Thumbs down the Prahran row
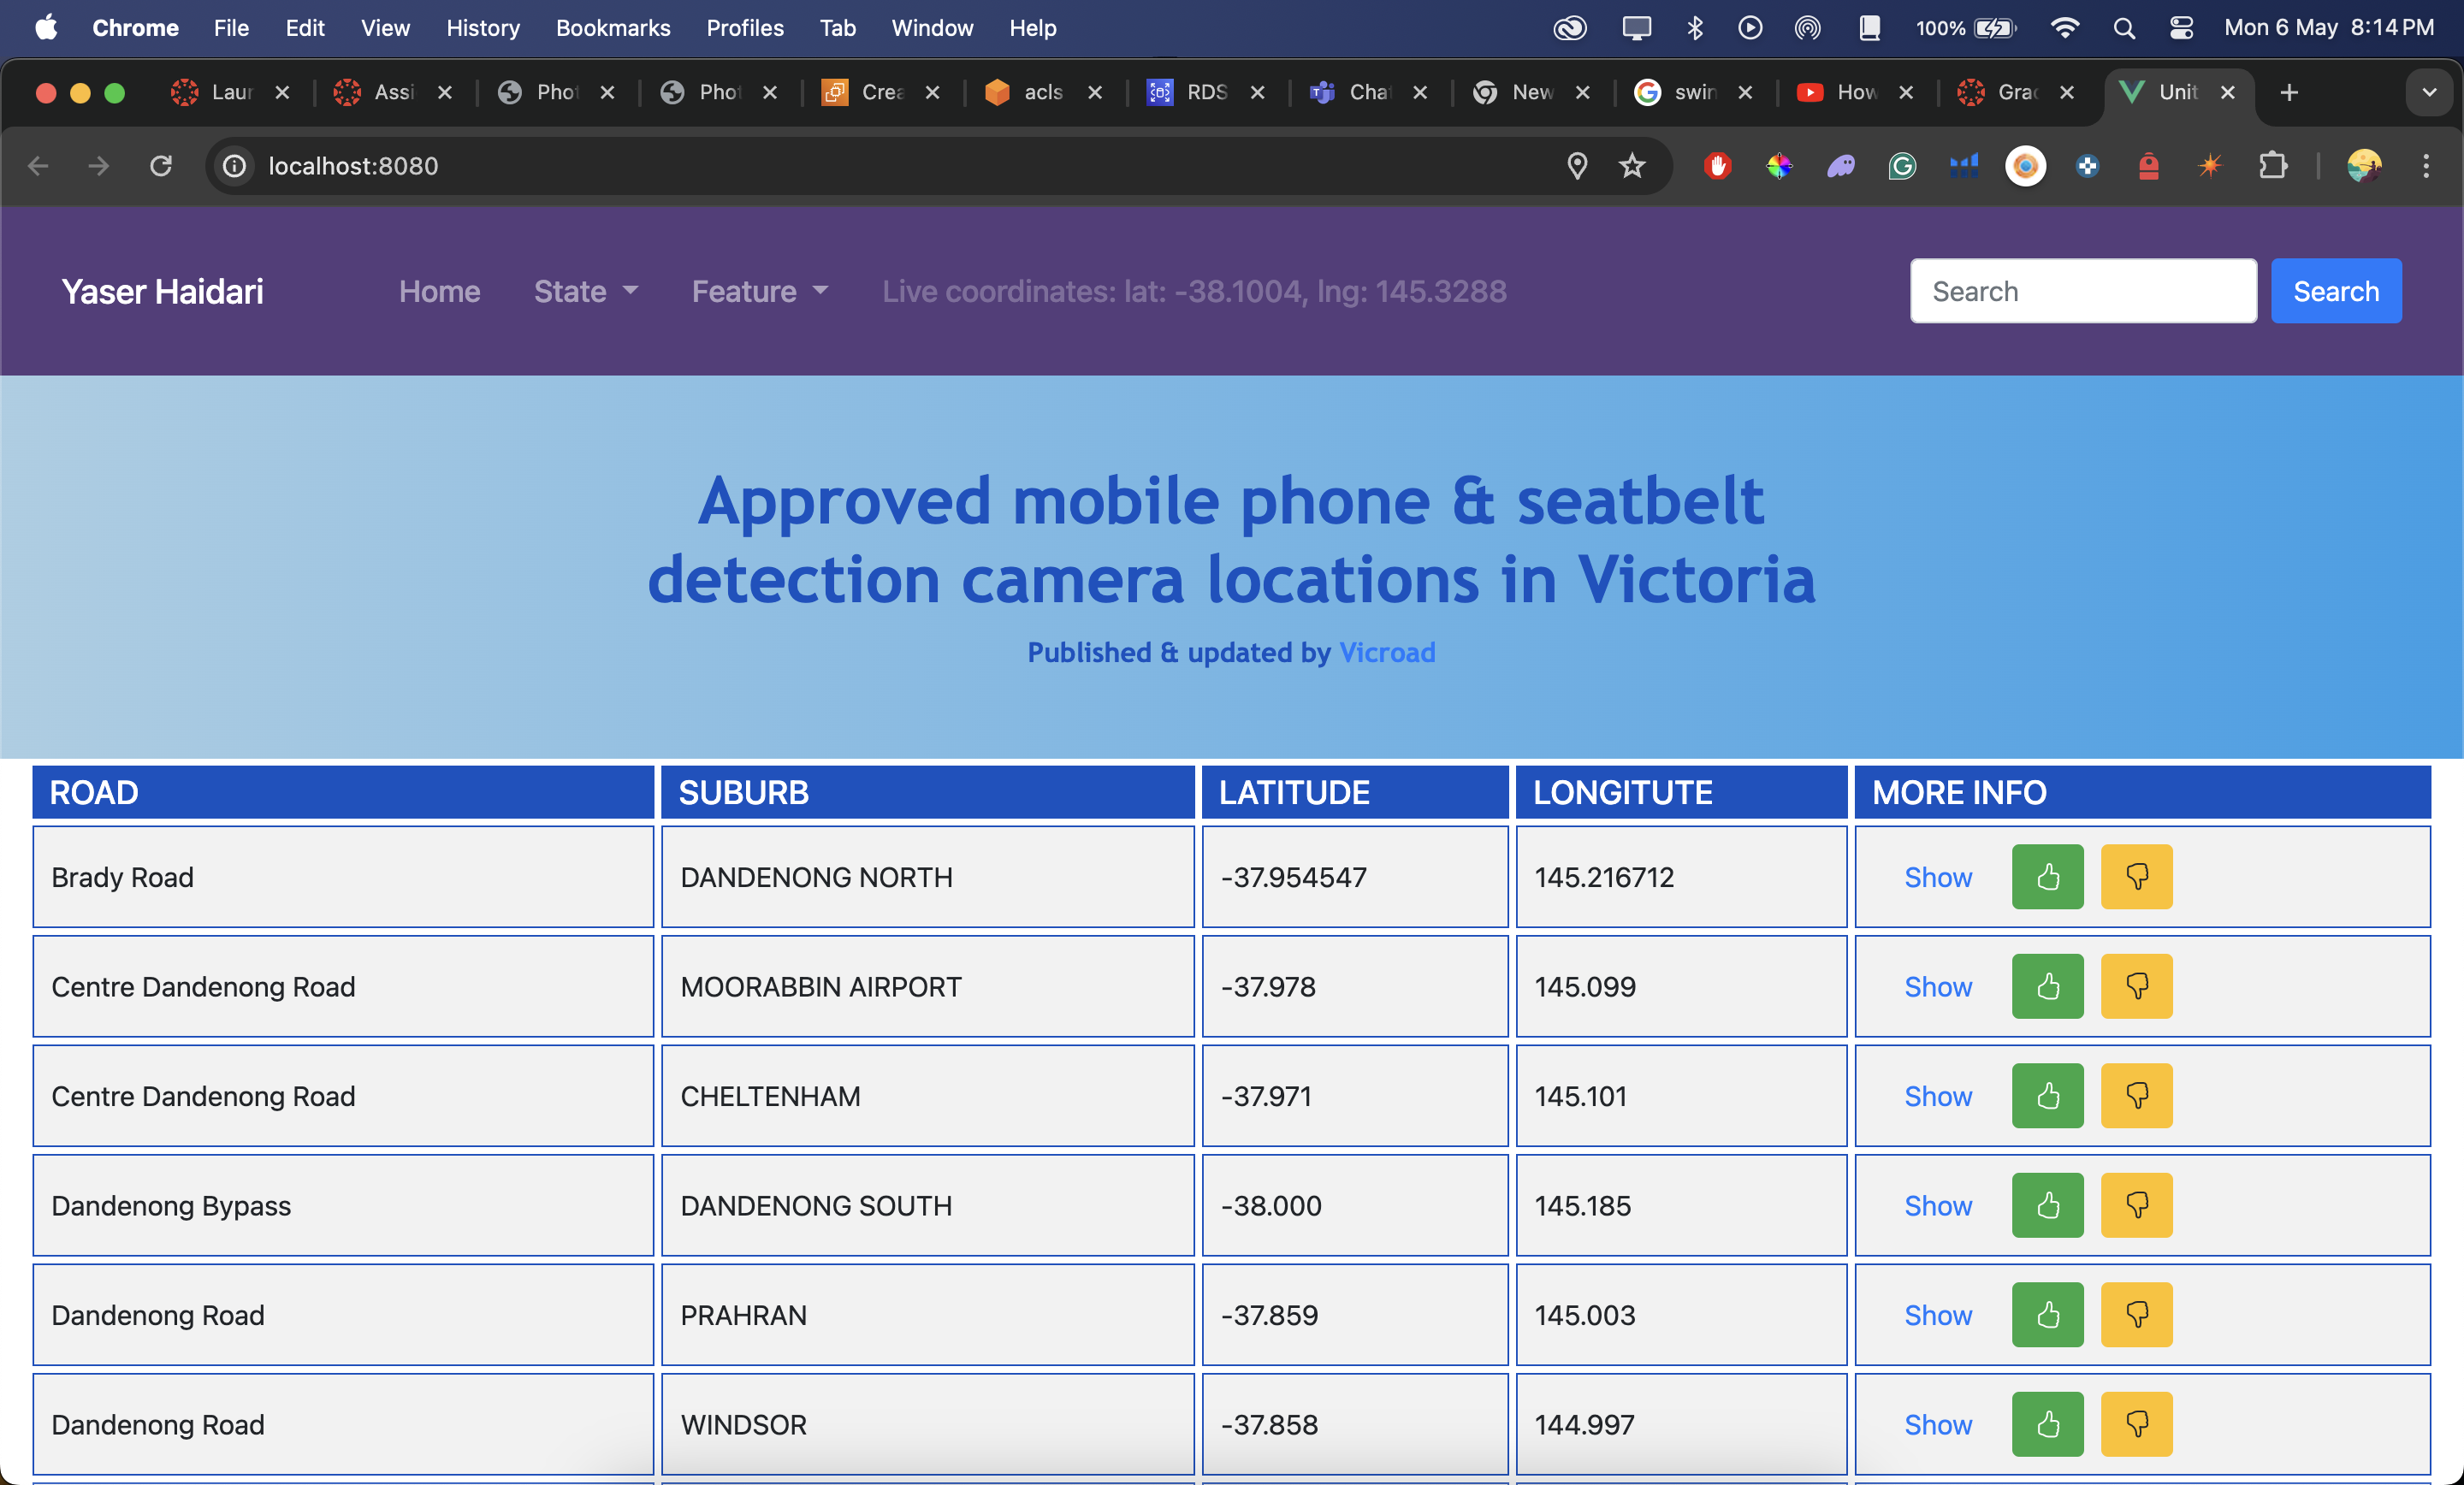Screen dimensions: 2464x1485 tap(2136, 1315)
